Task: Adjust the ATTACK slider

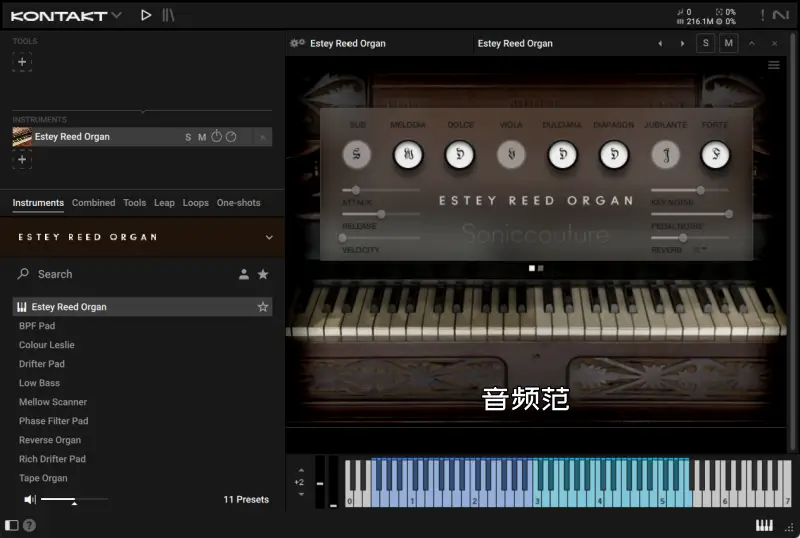Action: point(356,190)
